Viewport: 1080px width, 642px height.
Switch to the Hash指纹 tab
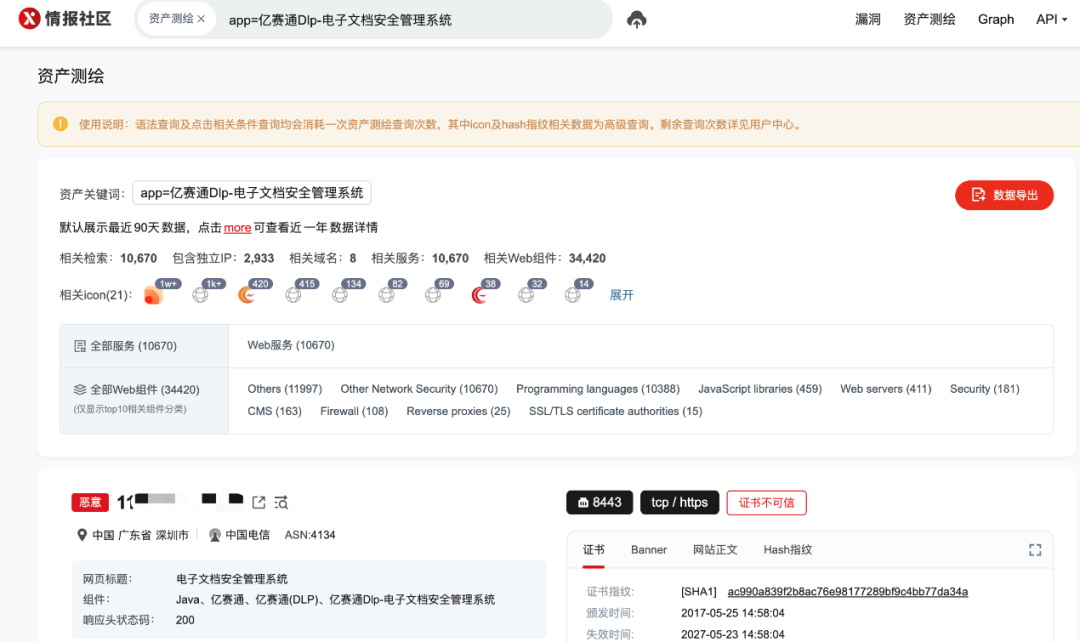(x=787, y=550)
